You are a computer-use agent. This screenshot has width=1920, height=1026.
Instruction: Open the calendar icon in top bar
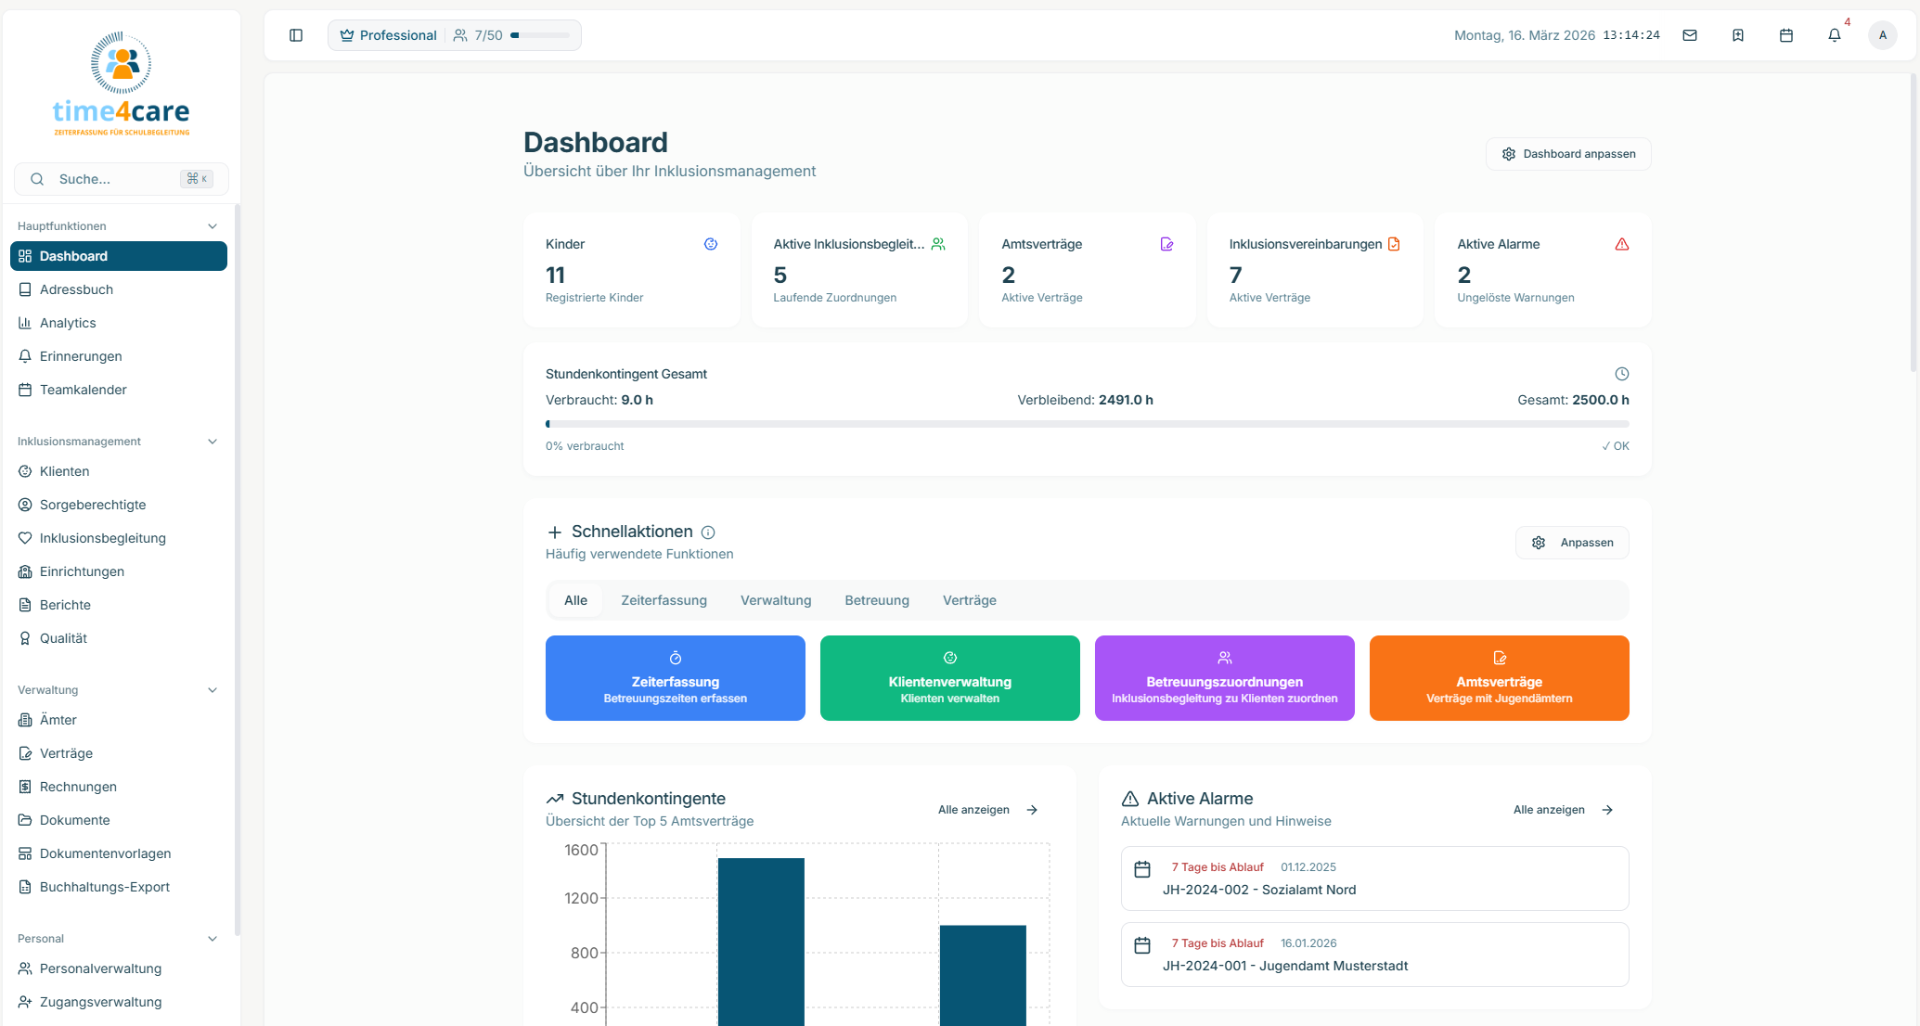(1786, 35)
